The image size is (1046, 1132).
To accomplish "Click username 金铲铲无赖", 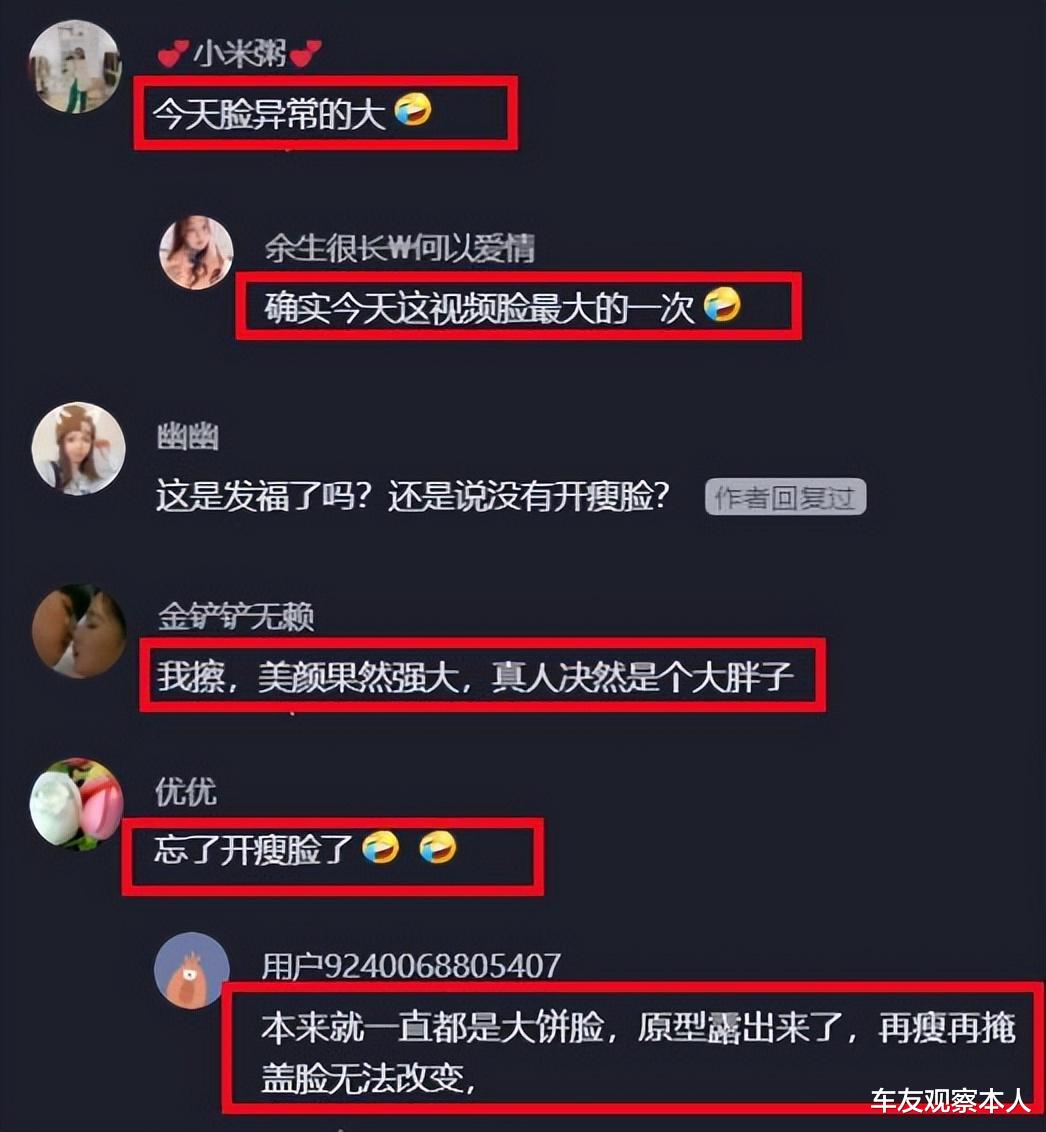I will point(235,617).
